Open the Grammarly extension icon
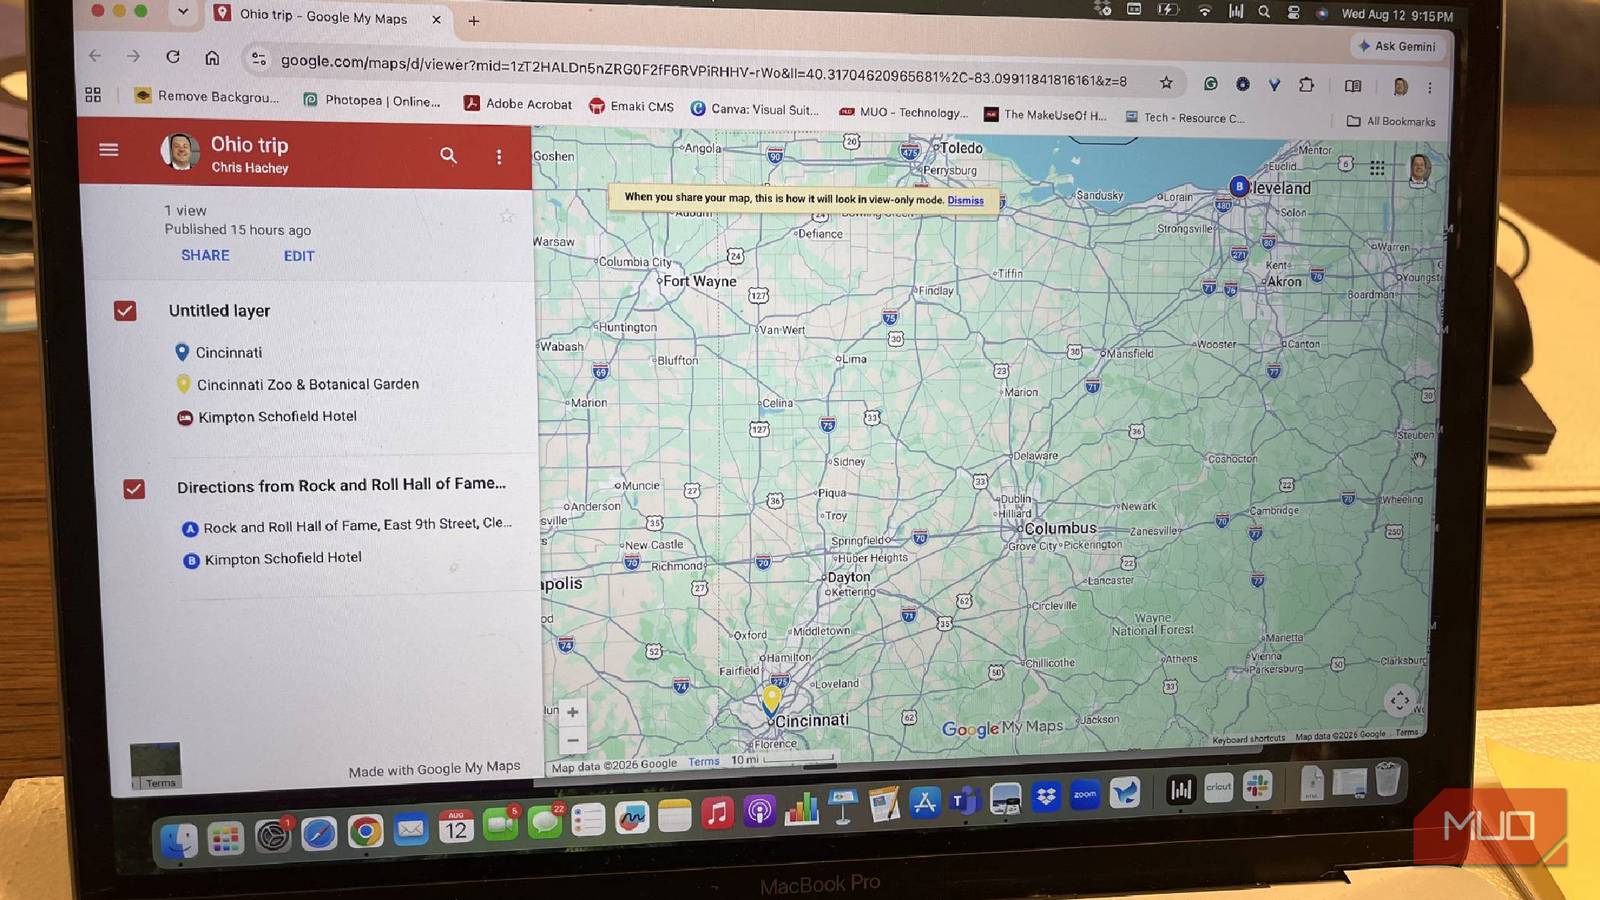1600x900 pixels. (x=1211, y=84)
